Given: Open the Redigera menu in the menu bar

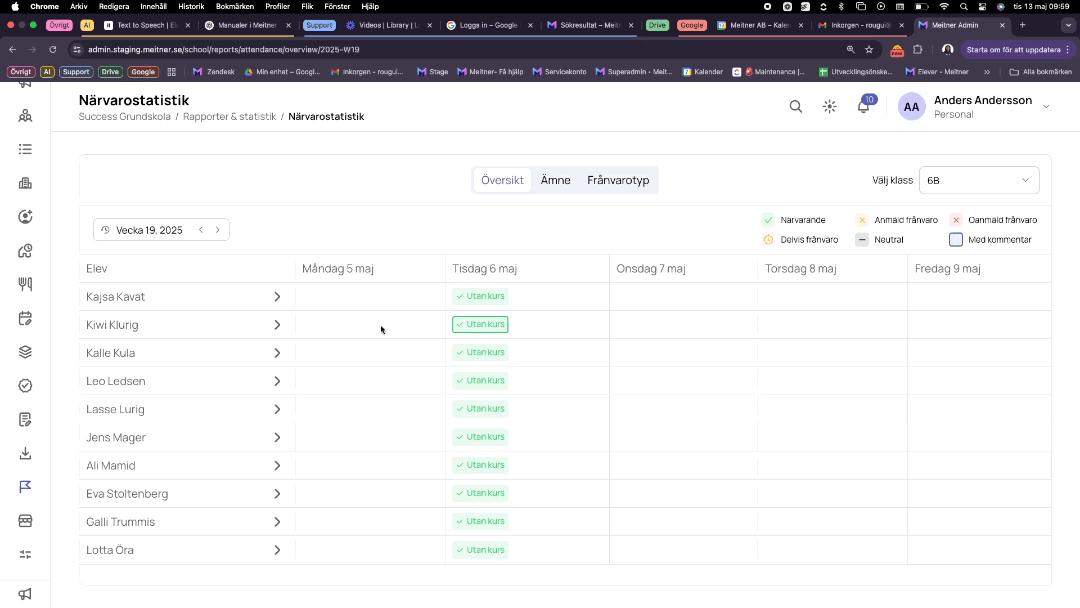Looking at the screenshot, I should (114, 6).
